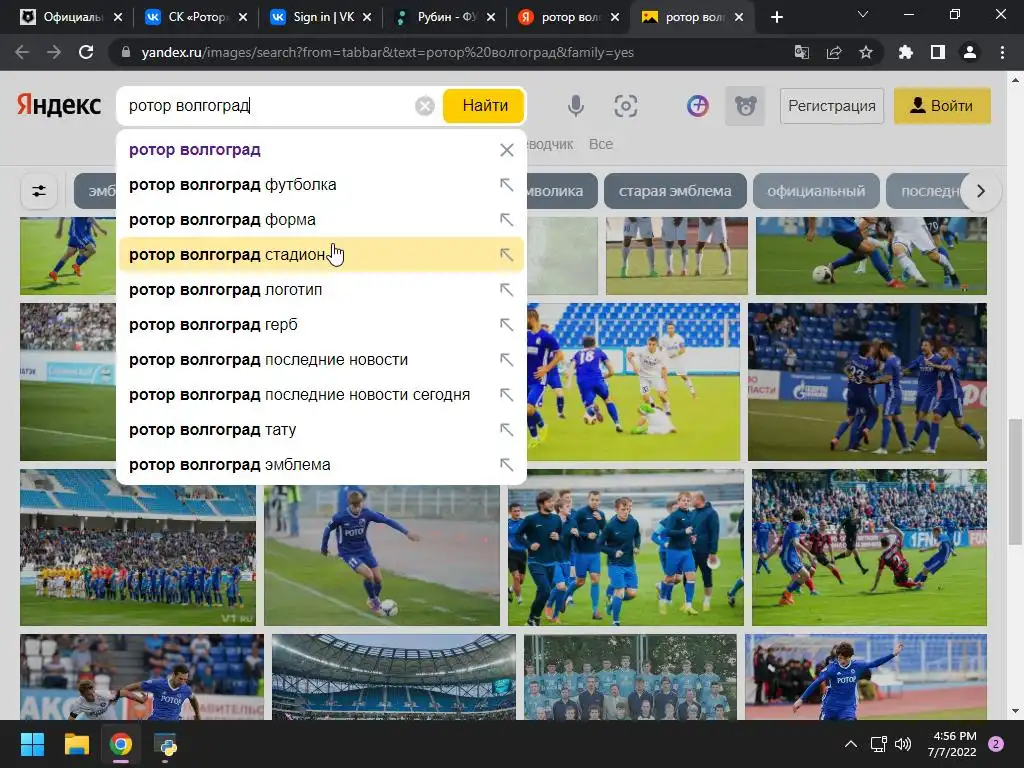This screenshot has height=768, width=1024.
Task: Switch to the 'СК «Ротор' tab
Action: coord(197,17)
